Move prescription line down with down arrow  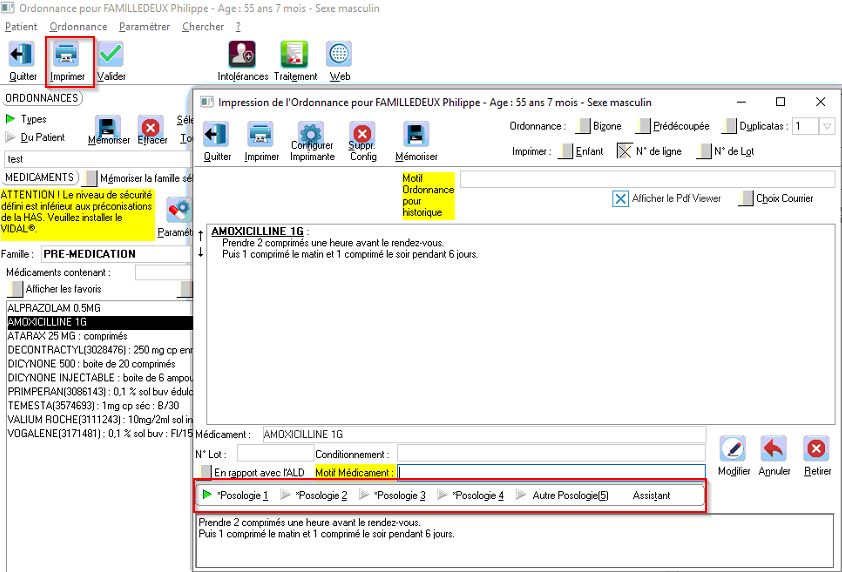200,252
